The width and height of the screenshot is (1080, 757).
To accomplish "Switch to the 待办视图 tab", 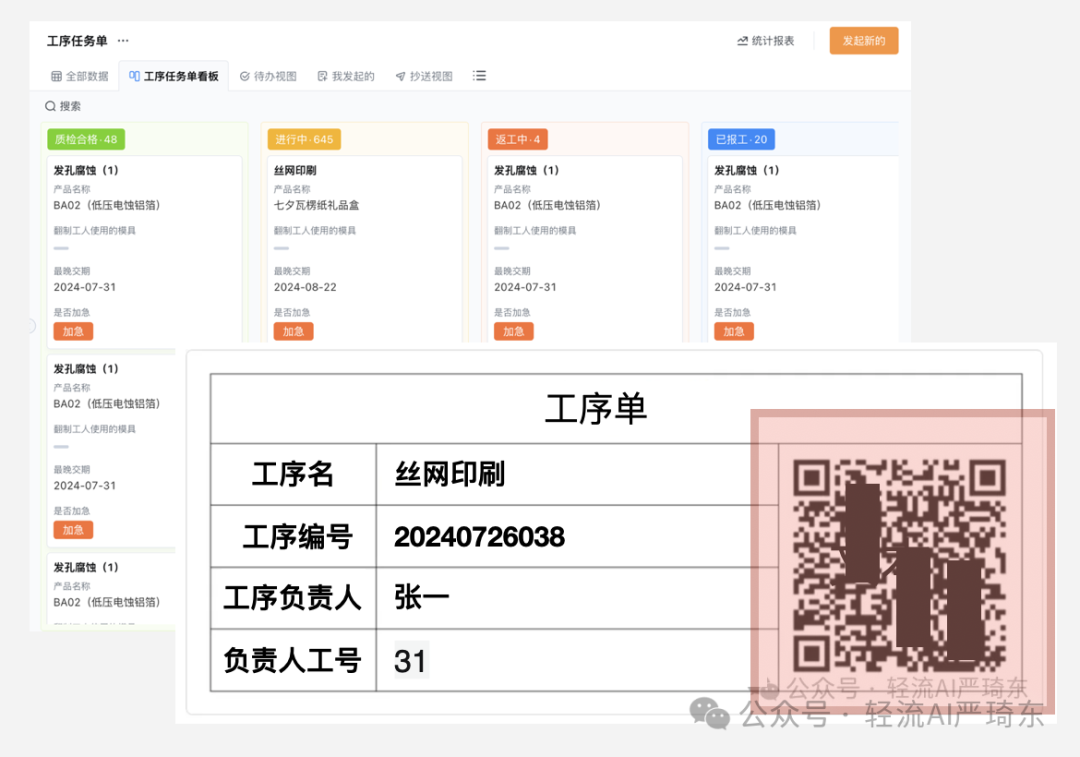I will 275,75.
